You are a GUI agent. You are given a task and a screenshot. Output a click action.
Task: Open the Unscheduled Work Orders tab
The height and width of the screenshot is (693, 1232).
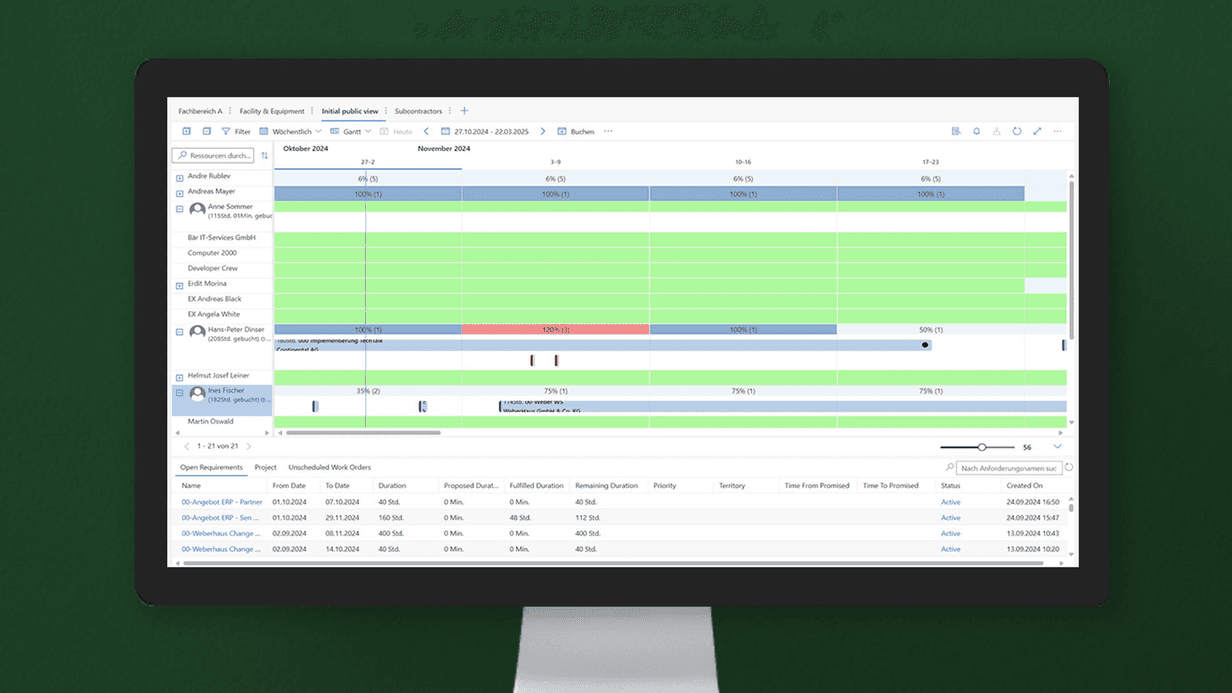pos(329,467)
